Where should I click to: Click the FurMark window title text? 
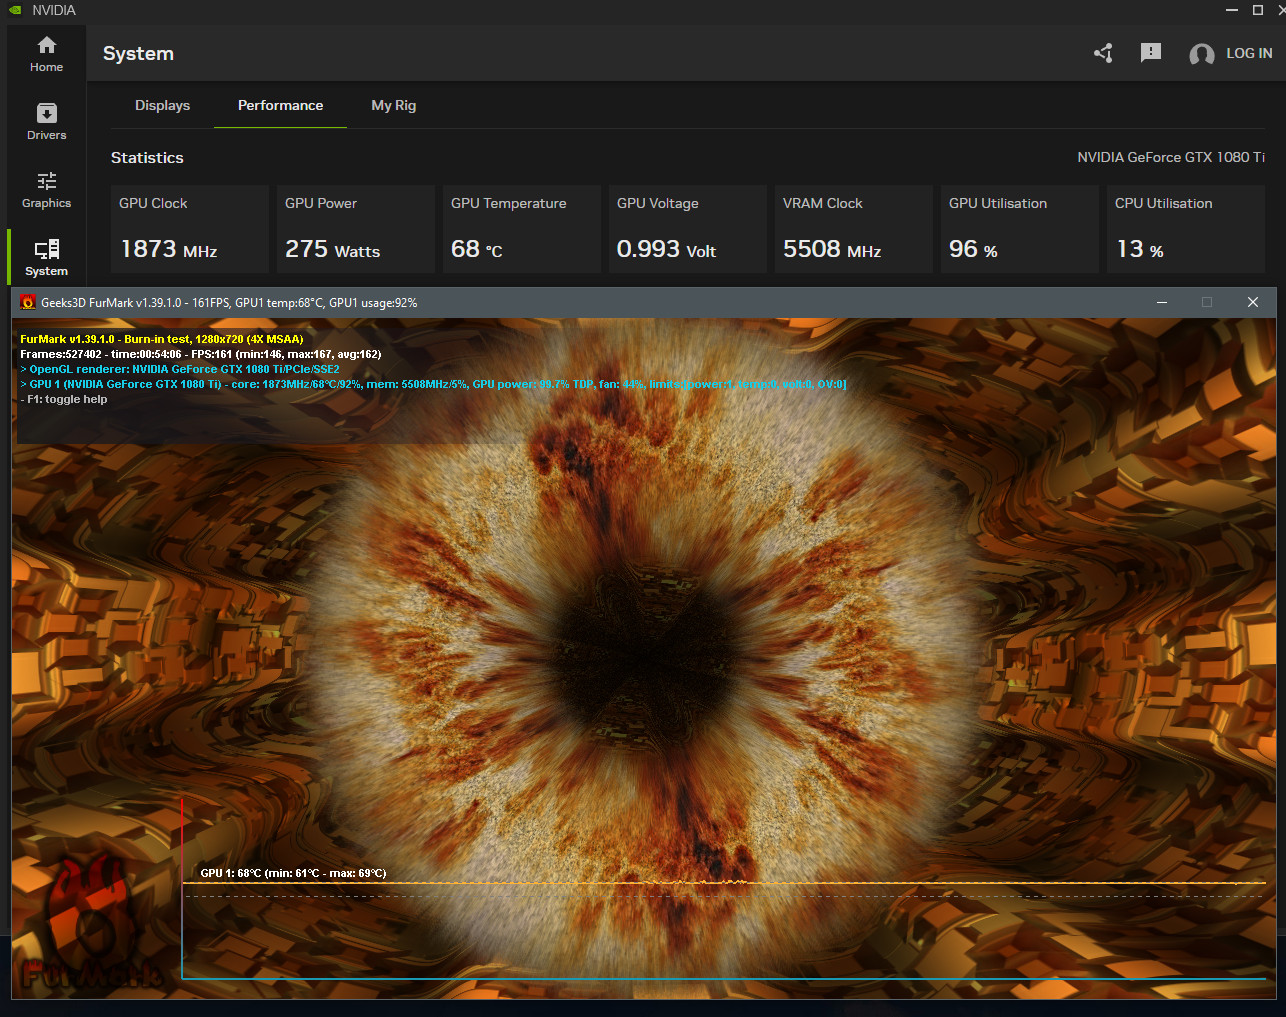click(229, 302)
